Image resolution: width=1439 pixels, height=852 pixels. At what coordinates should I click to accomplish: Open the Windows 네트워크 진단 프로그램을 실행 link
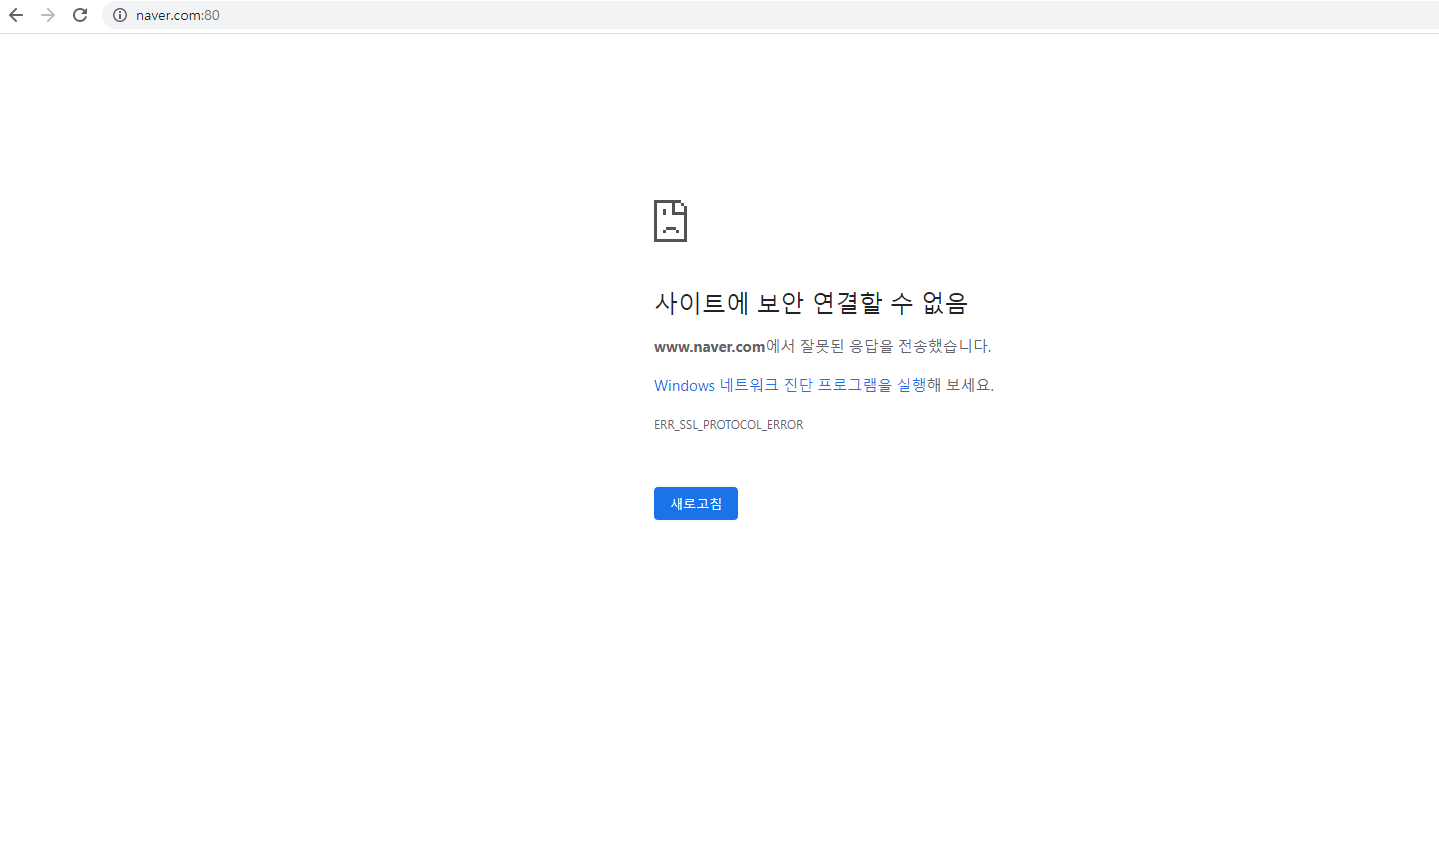pyautogui.click(x=790, y=385)
